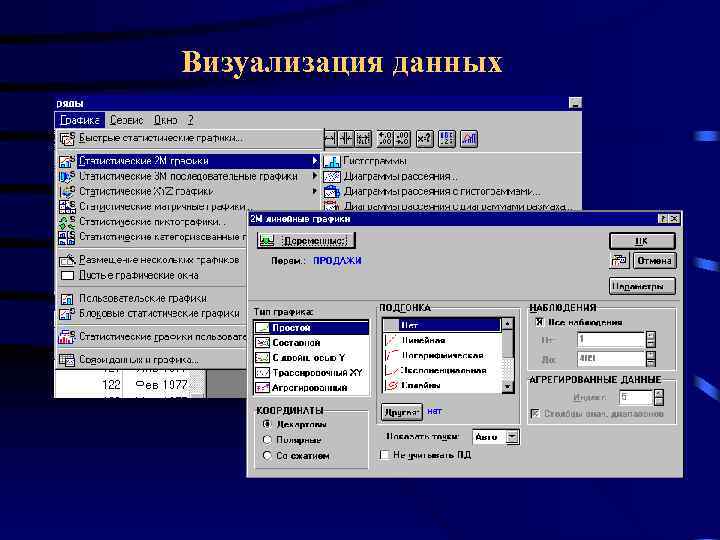Select the Со сжатием radio button
The width and height of the screenshot is (720, 540).
coord(267,456)
